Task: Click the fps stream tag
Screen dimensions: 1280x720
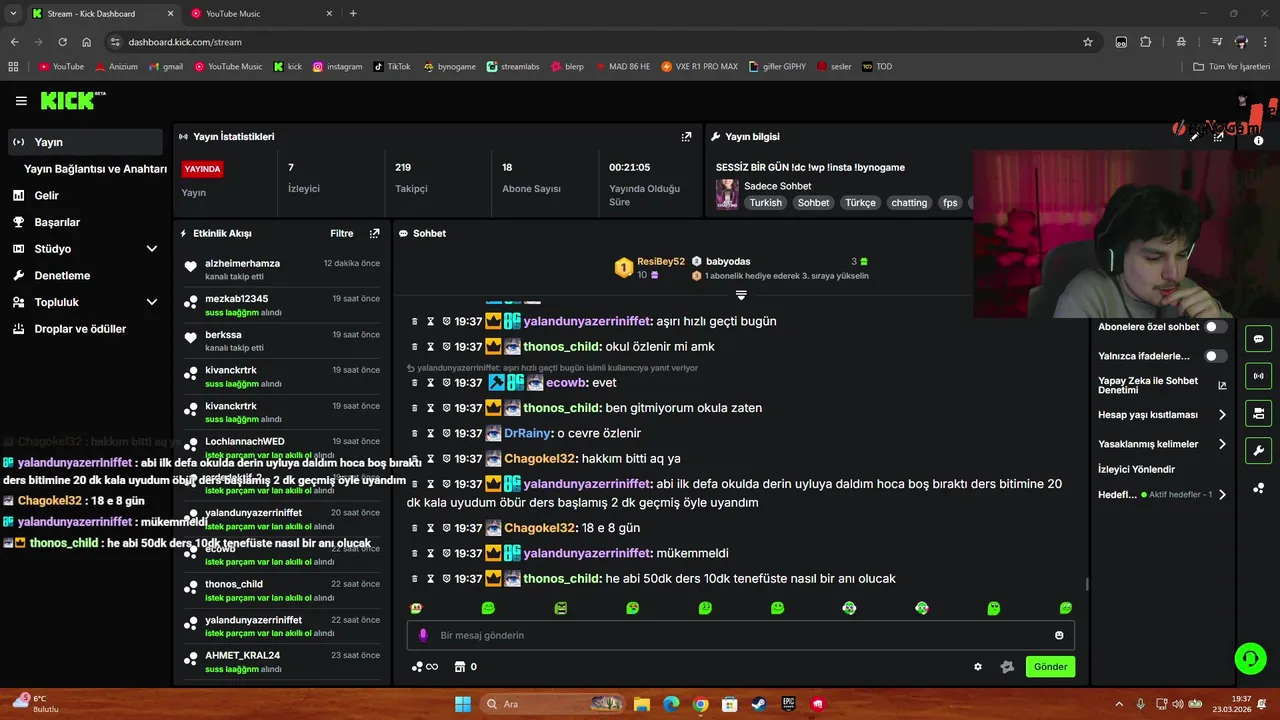Action: coord(950,202)
